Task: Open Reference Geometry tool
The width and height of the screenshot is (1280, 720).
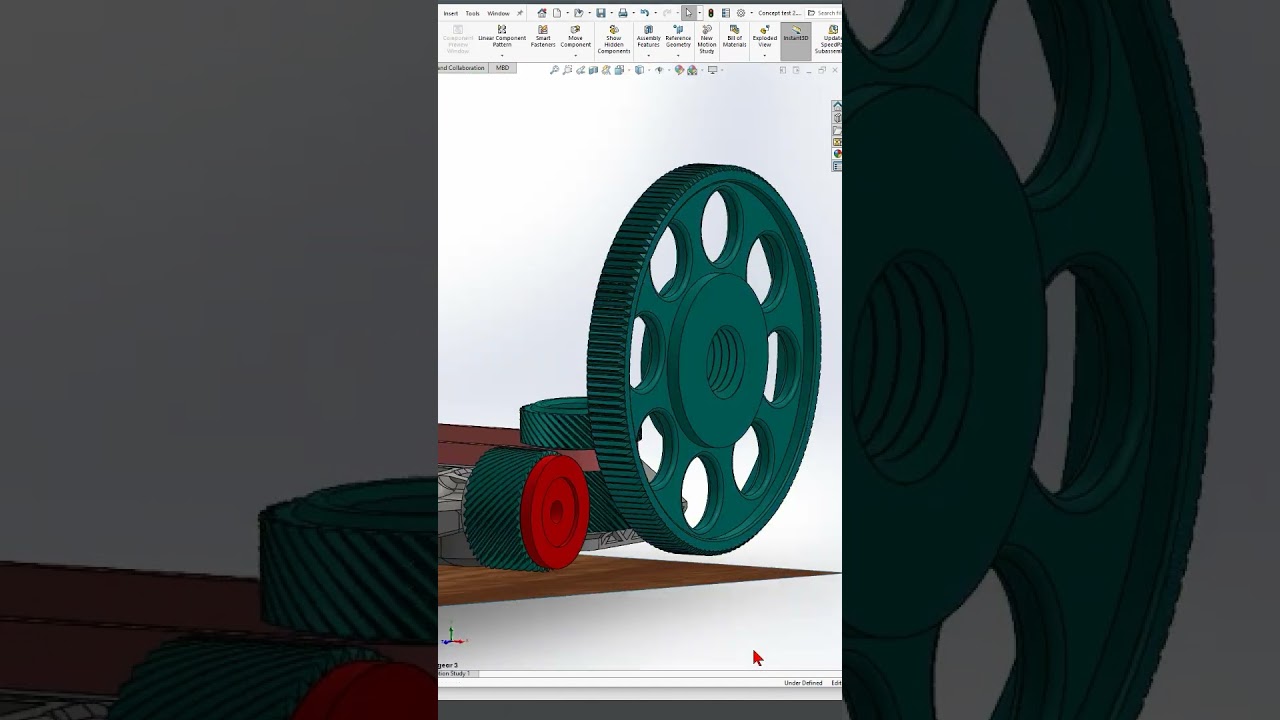Action: point(678,37)
